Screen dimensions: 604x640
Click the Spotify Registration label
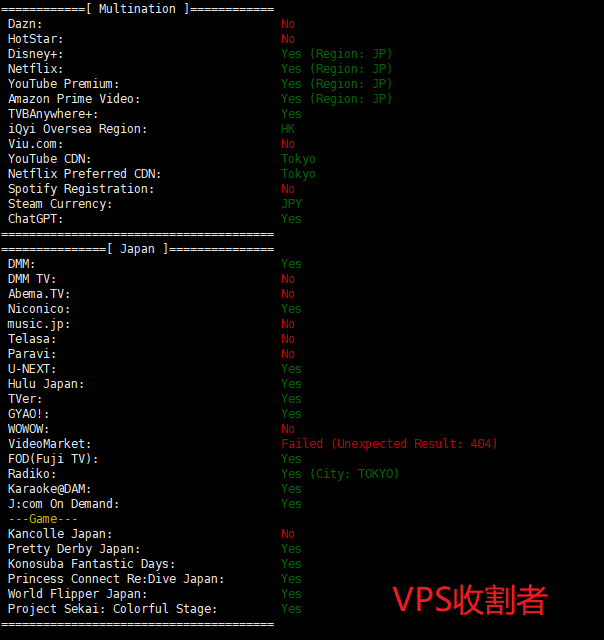pyautogui.click(x=81, y=189)
